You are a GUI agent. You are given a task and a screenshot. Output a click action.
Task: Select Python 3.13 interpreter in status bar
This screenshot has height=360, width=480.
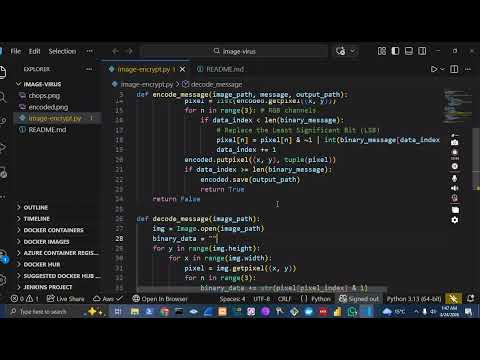pos(414,299)
